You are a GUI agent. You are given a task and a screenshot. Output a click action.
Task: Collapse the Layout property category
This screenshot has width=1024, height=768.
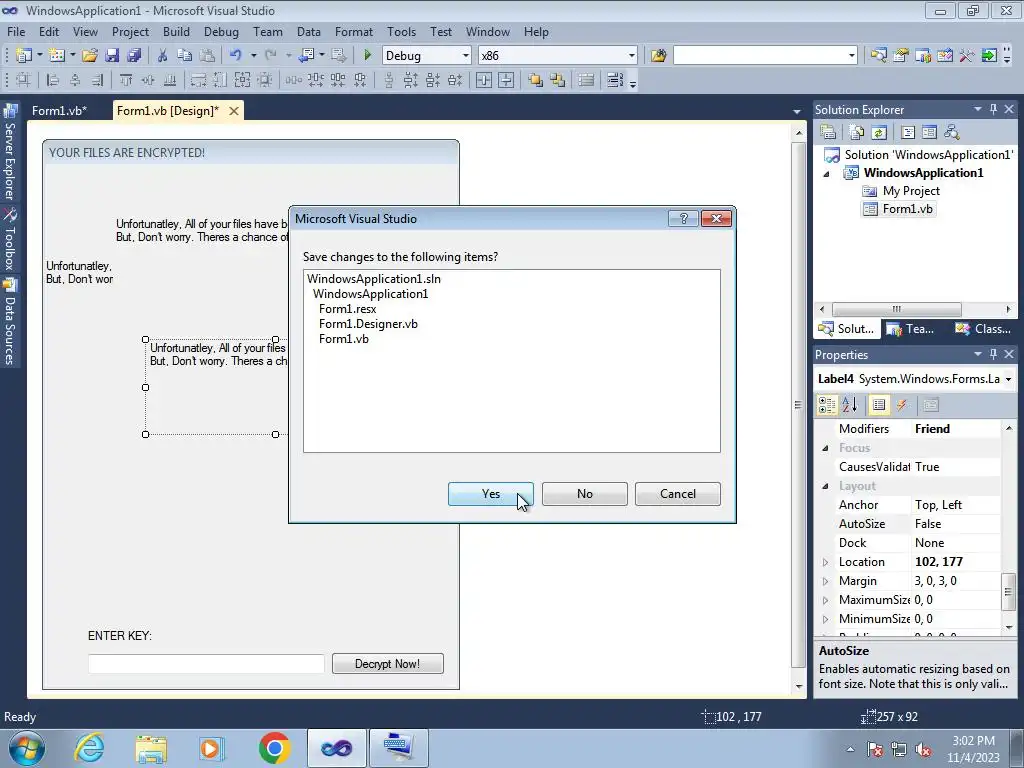click(825, 486)
